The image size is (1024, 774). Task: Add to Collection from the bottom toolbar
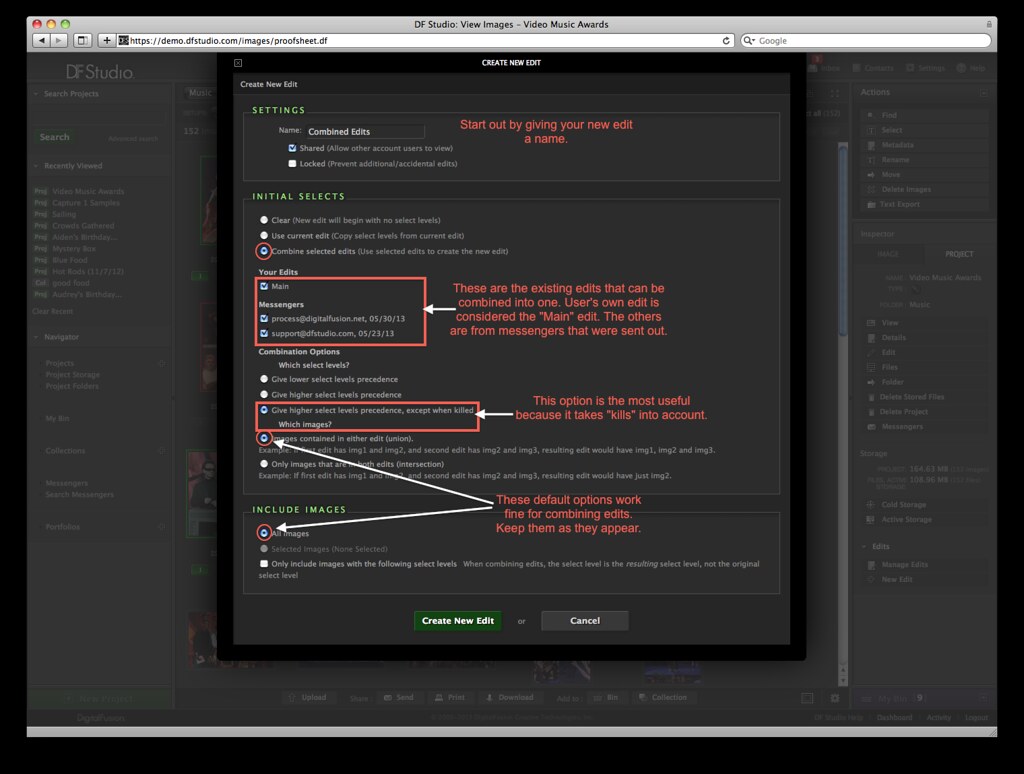(x=663, y=698)
